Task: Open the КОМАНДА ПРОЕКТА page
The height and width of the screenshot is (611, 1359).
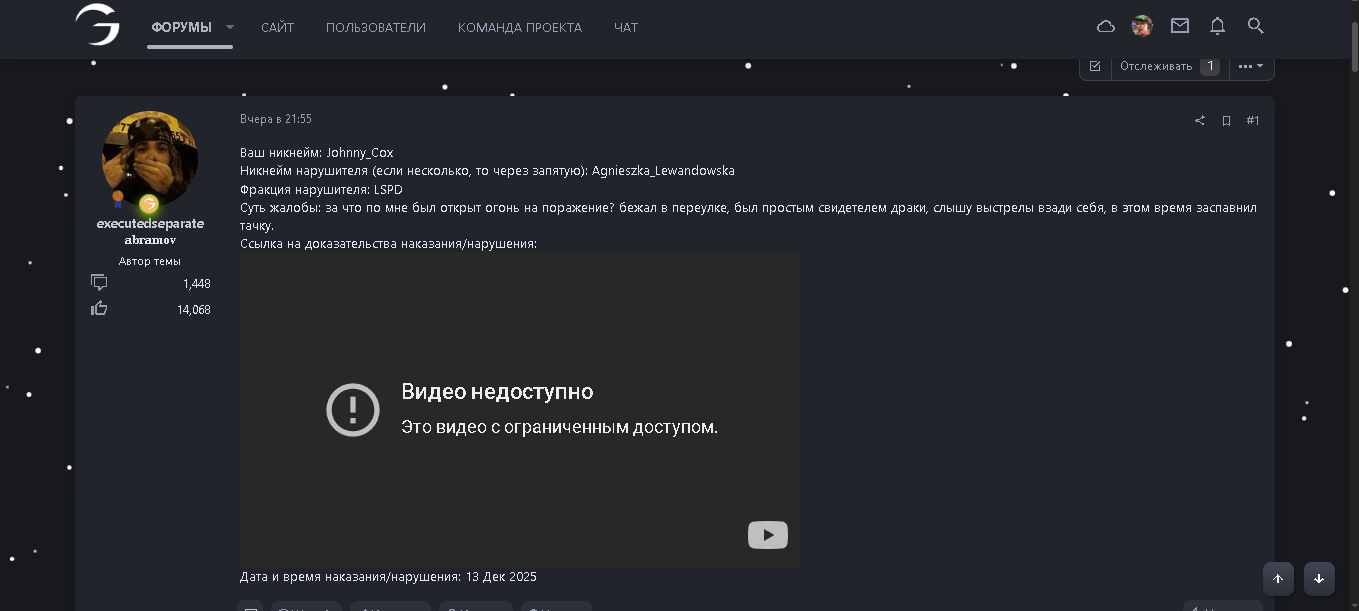Action: click(519, 27)
